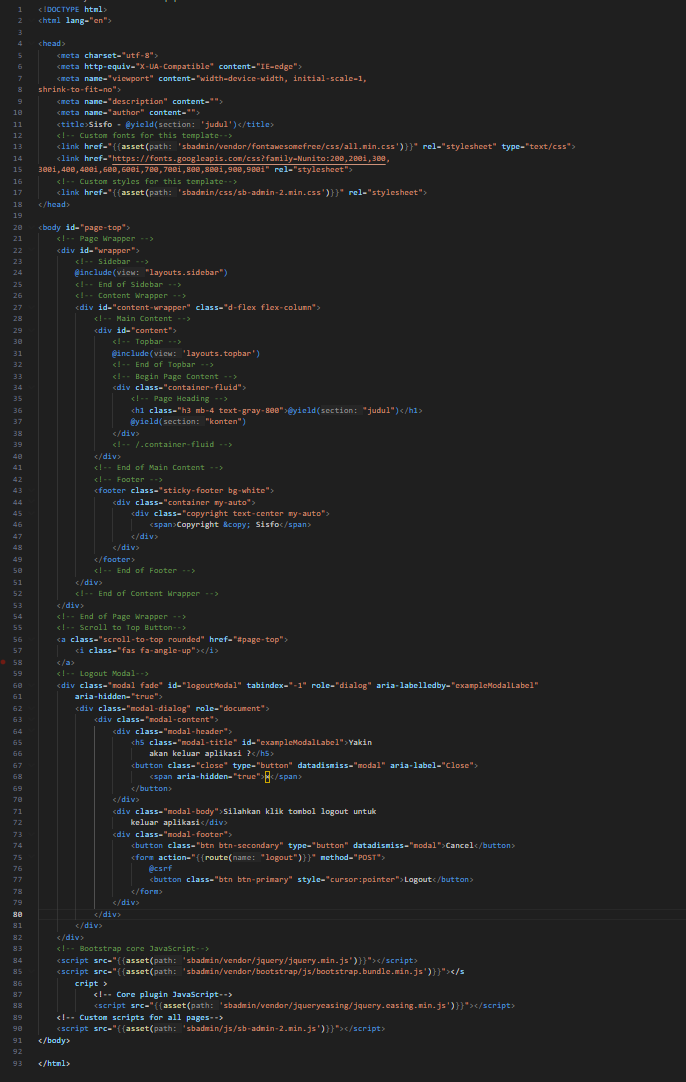Click the Logout button text in code
686x1082 pixels.
coord(418,880)
